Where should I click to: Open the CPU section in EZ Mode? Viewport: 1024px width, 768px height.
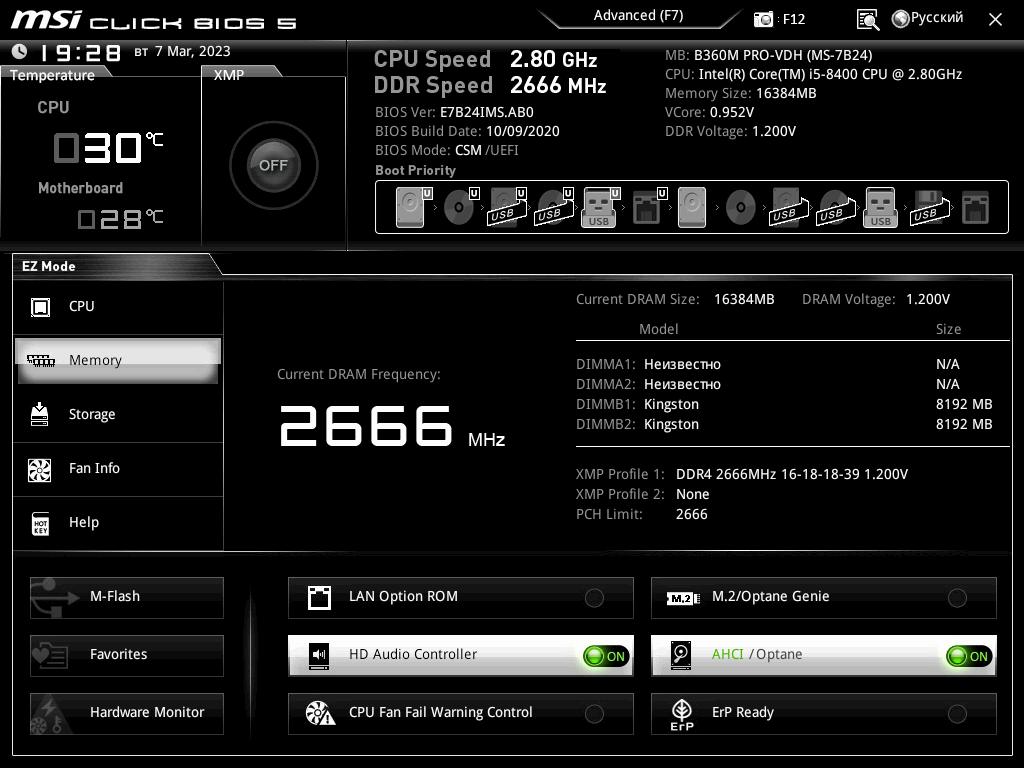pos(118,307)
